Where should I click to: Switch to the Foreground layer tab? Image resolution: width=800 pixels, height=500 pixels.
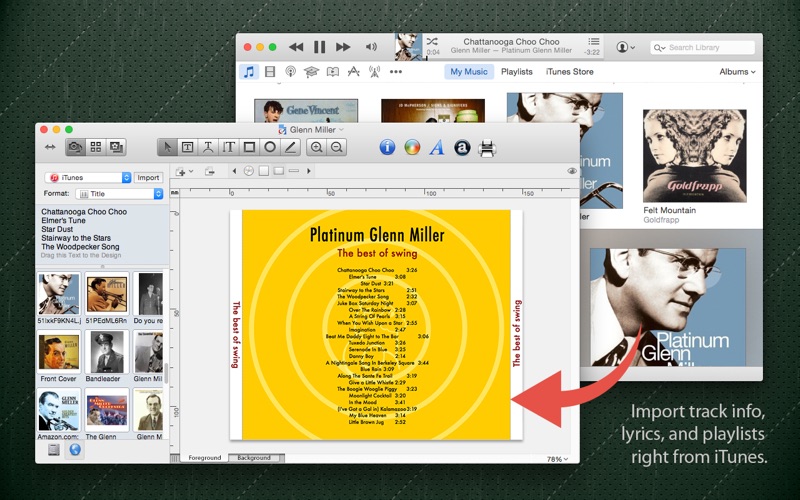click(205, 458)
